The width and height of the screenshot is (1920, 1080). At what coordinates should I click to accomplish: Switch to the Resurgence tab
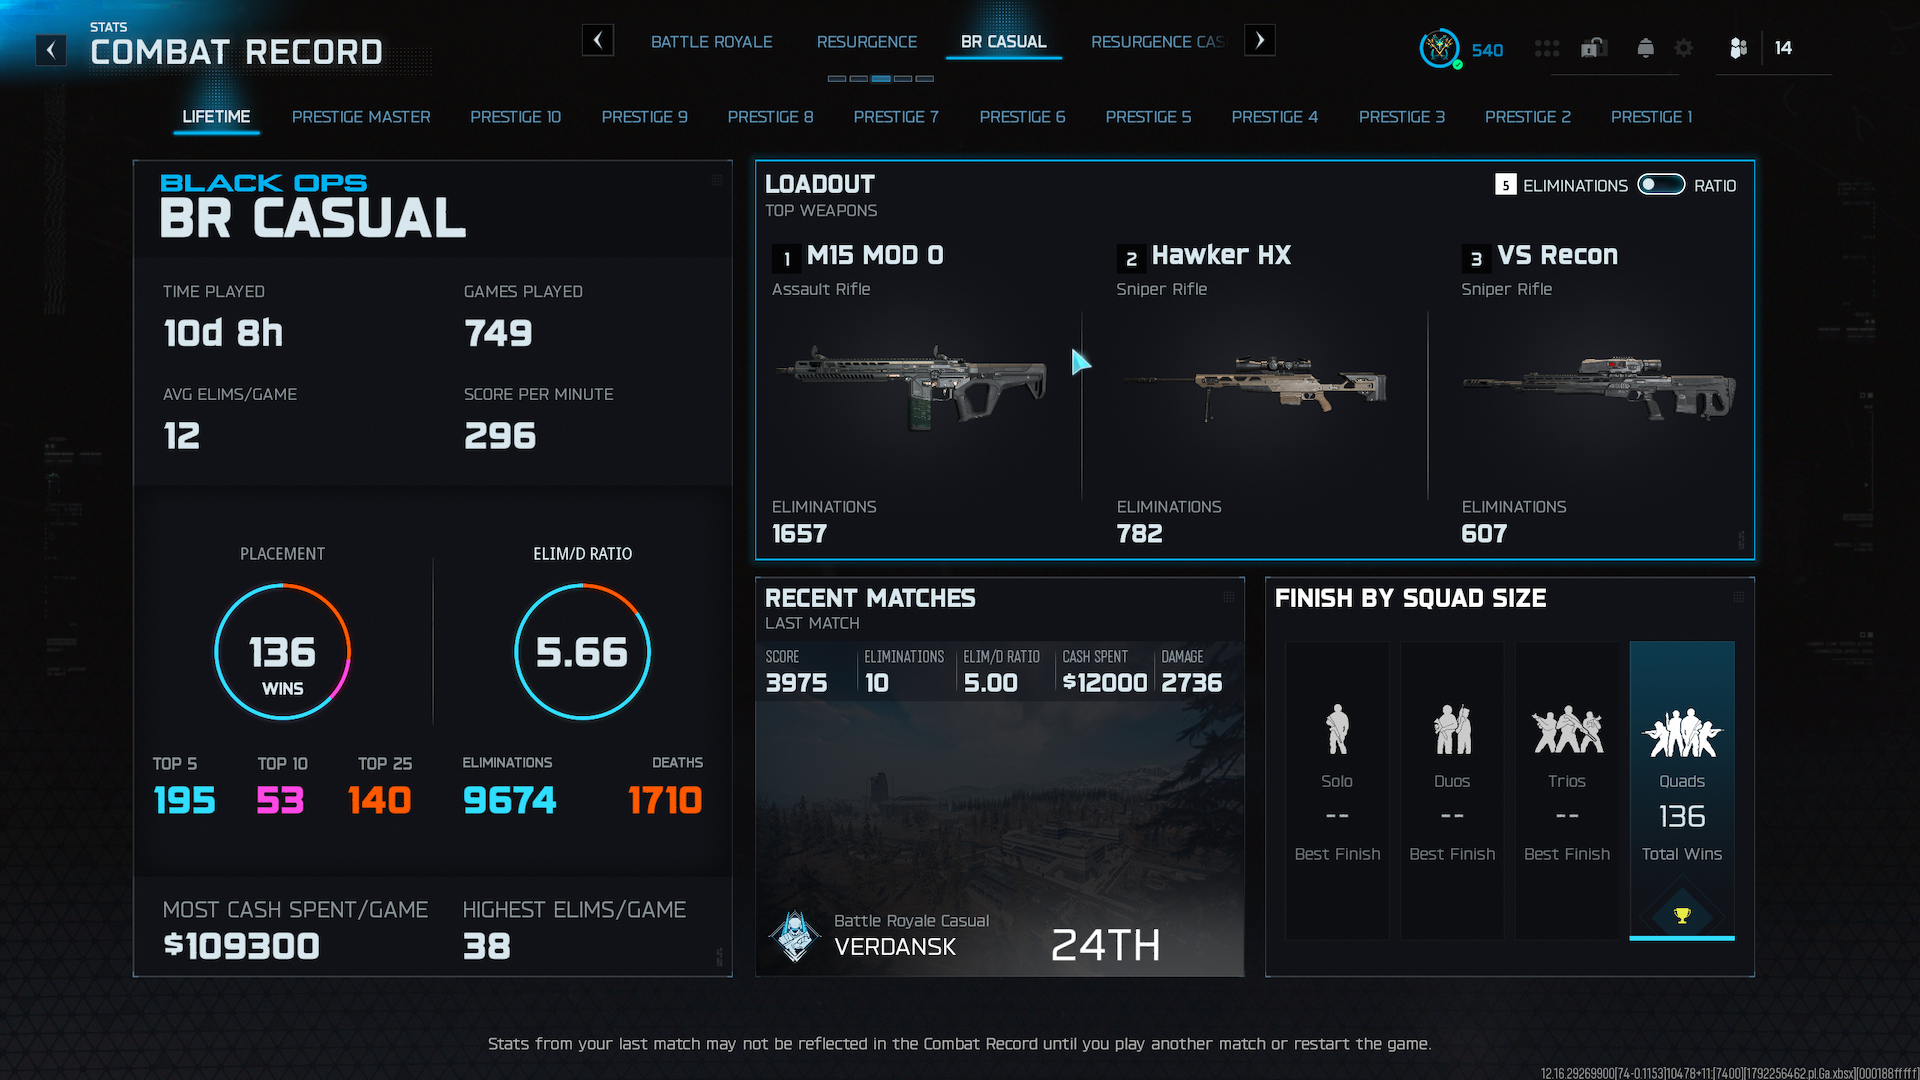coord(867,42)
